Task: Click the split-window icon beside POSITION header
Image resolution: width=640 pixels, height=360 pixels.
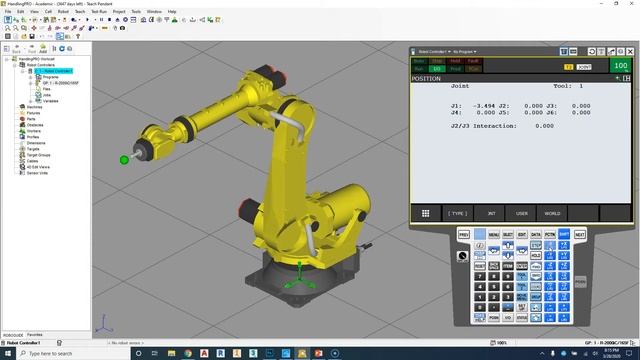Action: [x=627, y=78]
